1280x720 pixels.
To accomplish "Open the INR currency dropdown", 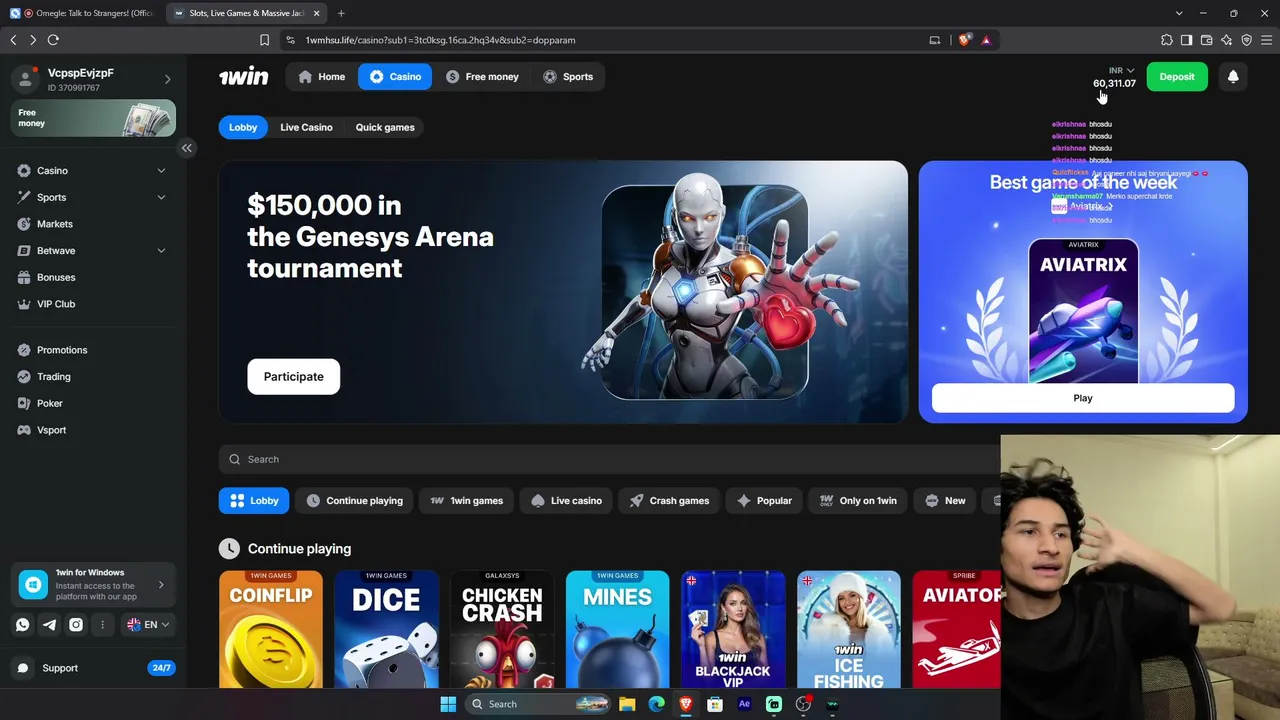I will pyautogui.click(x=1121, y=71).
